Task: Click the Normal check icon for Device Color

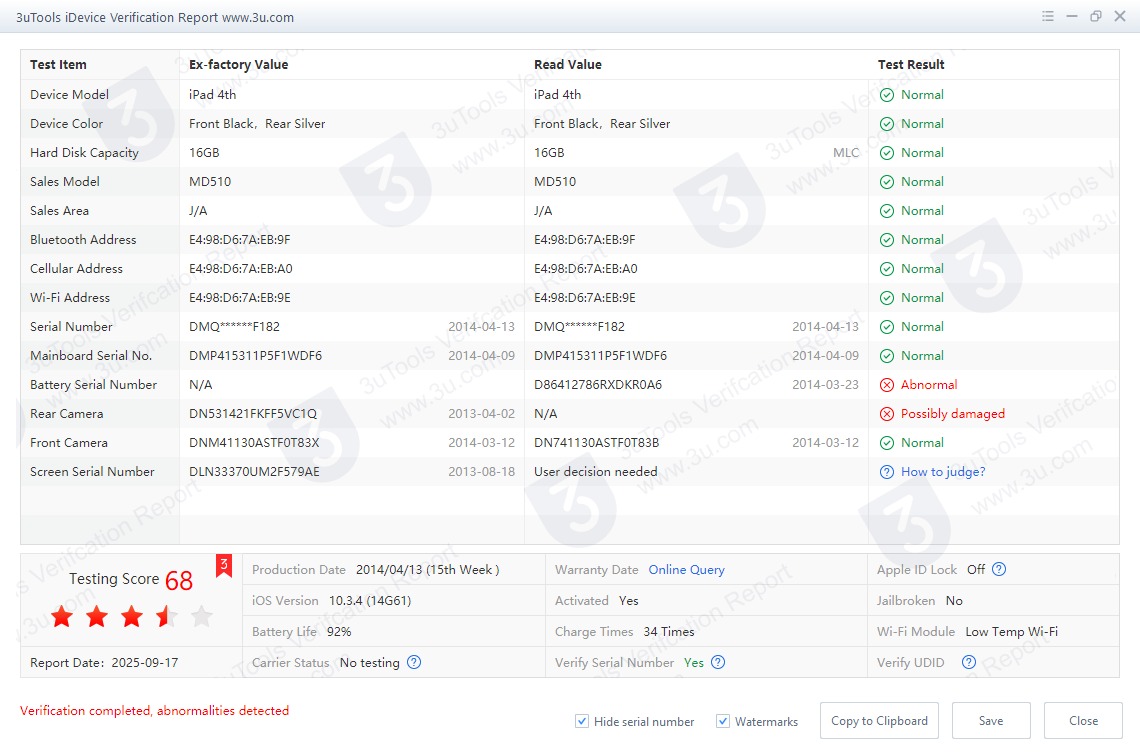Action: point(887,124)
